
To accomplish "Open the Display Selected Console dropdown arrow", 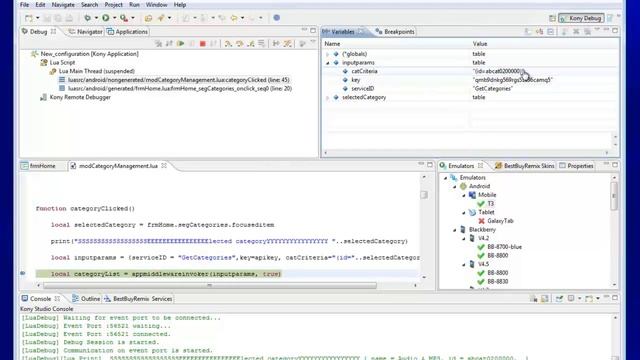I will click(579, 299).
